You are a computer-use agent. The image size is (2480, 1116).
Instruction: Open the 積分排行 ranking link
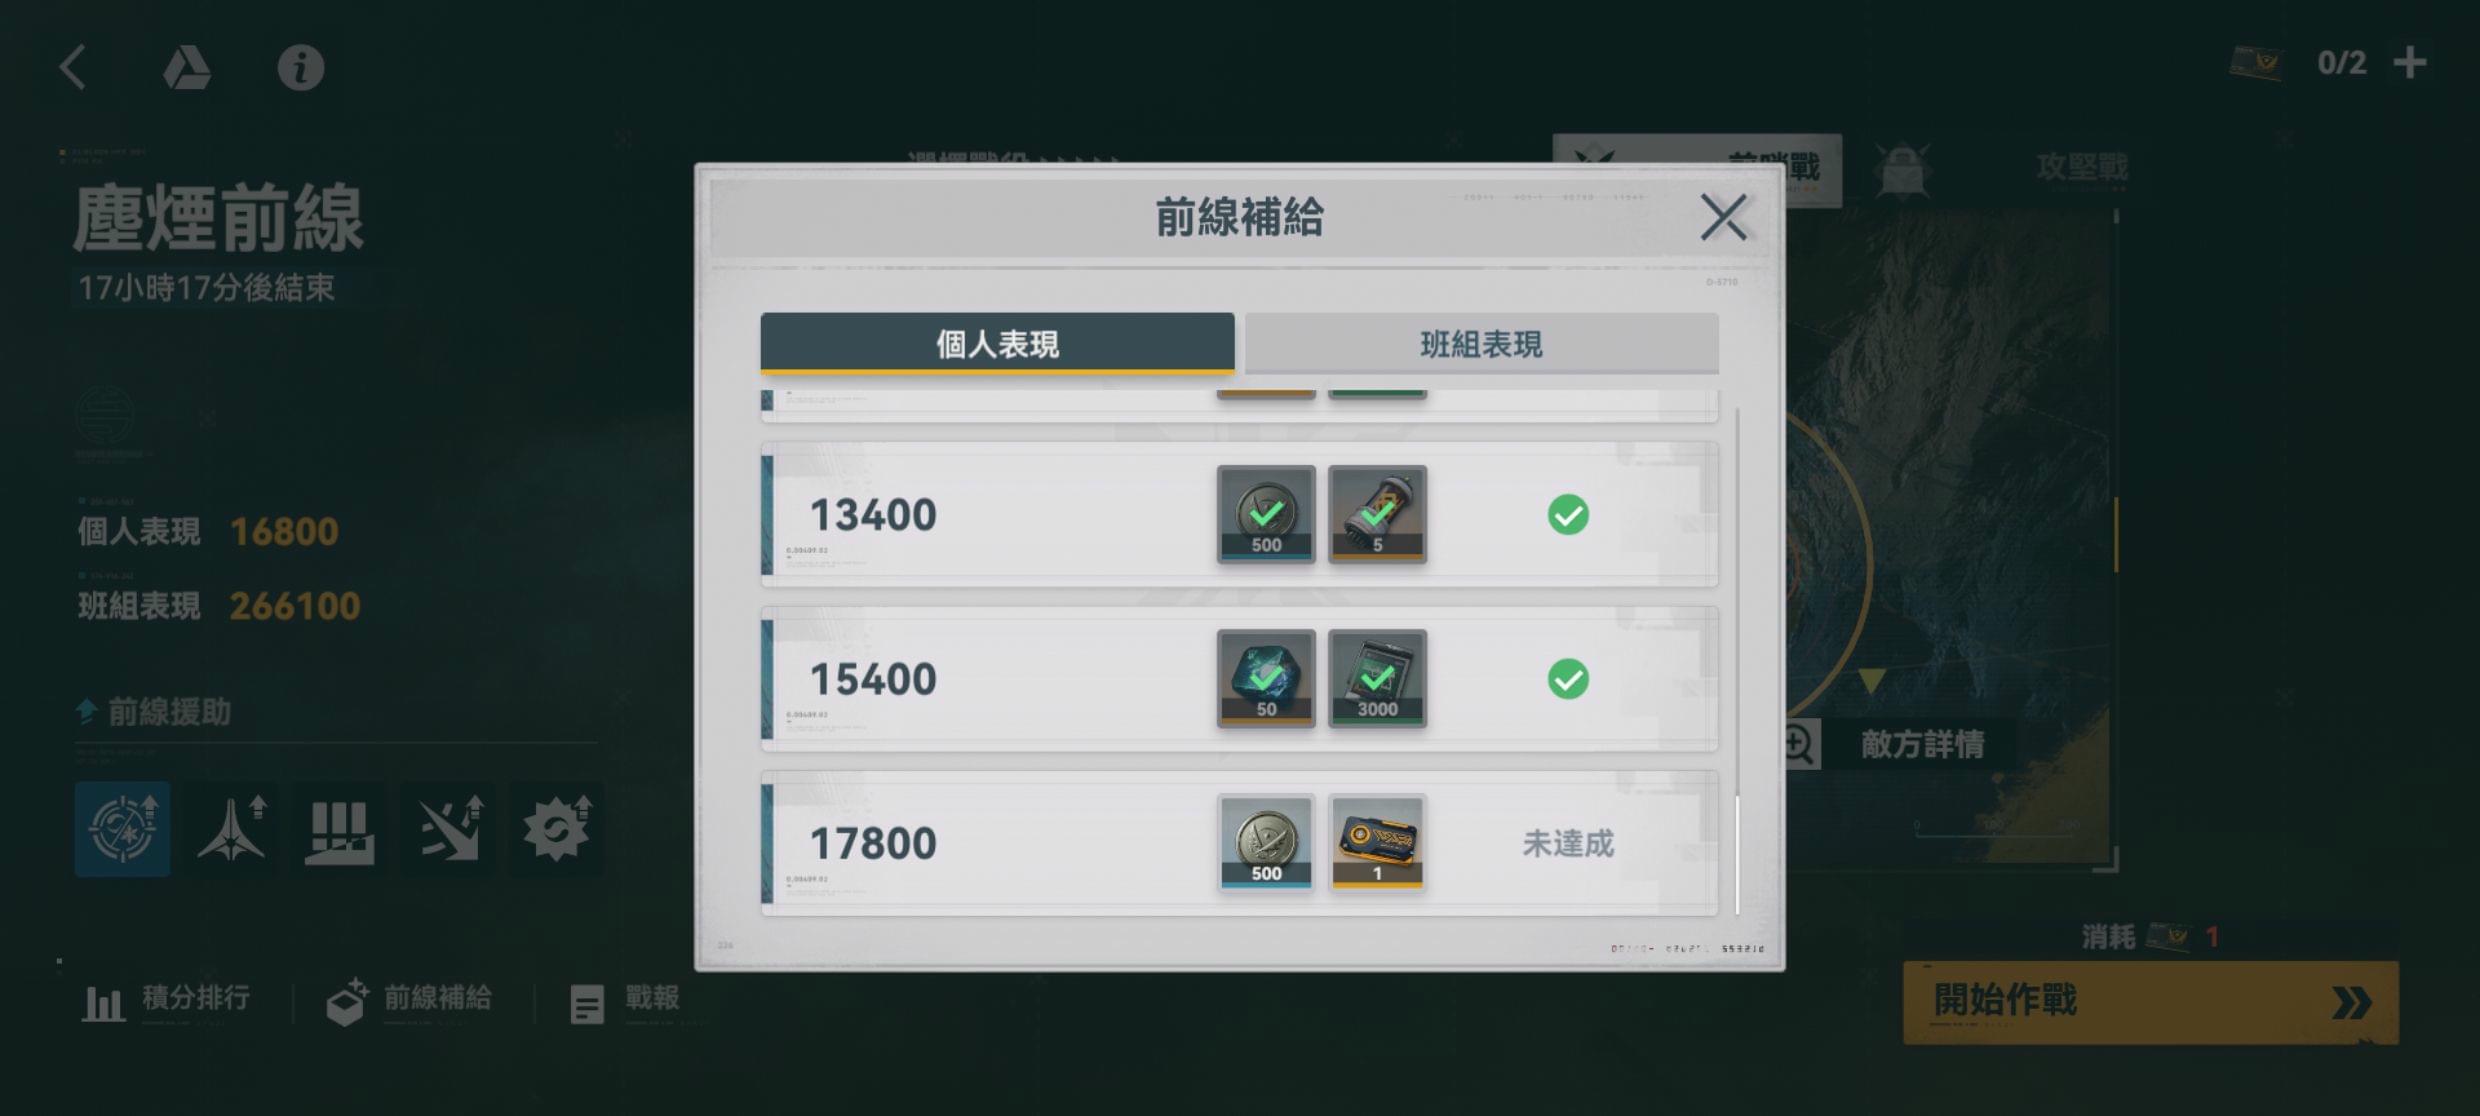(x=166, y=1000)
